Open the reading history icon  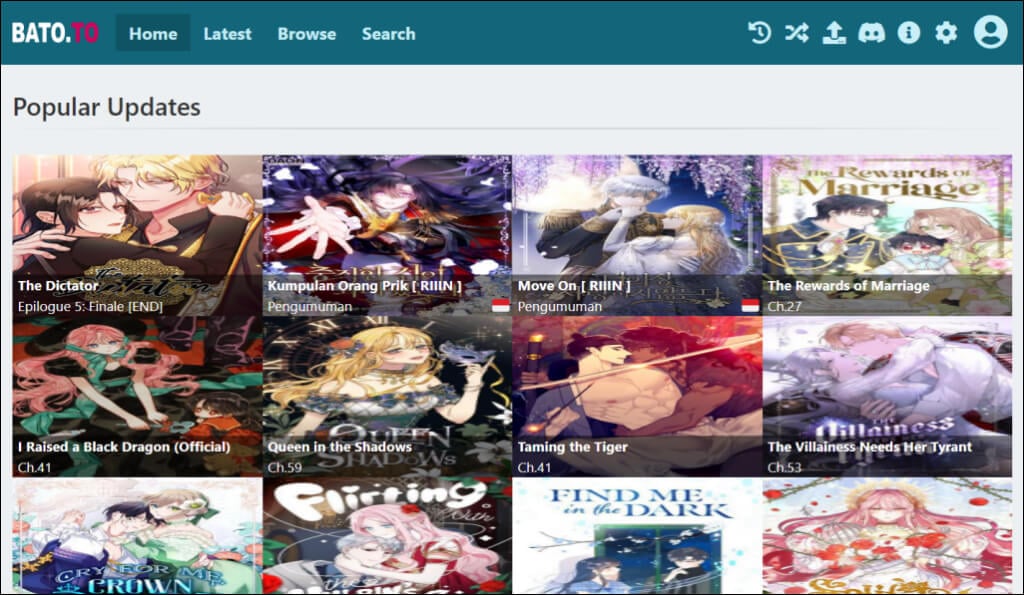click(760, 33)
